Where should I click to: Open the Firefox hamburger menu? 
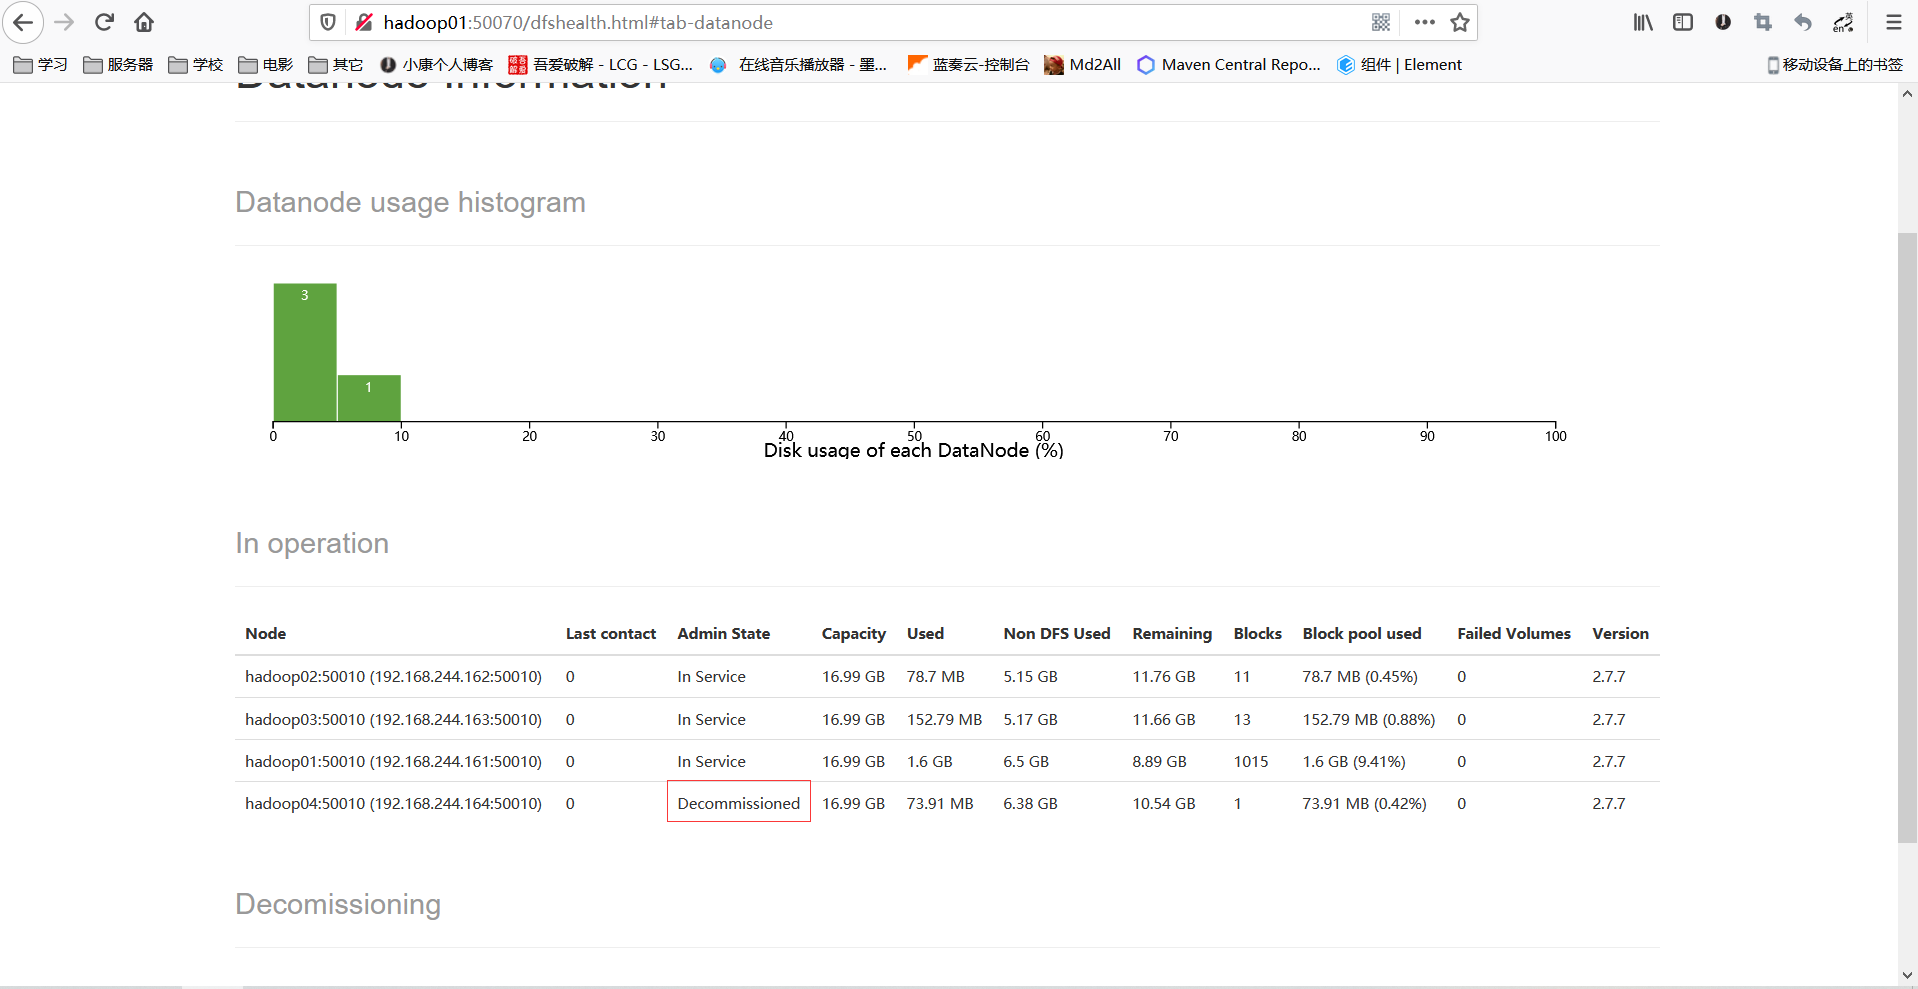(x=1893, y=22)
